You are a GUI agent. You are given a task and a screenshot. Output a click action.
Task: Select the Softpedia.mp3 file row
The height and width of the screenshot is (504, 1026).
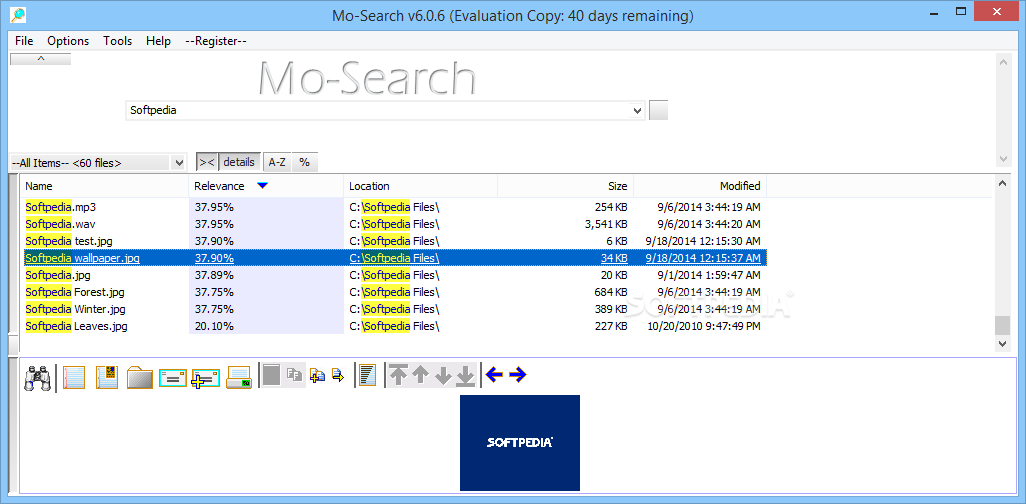393,207
